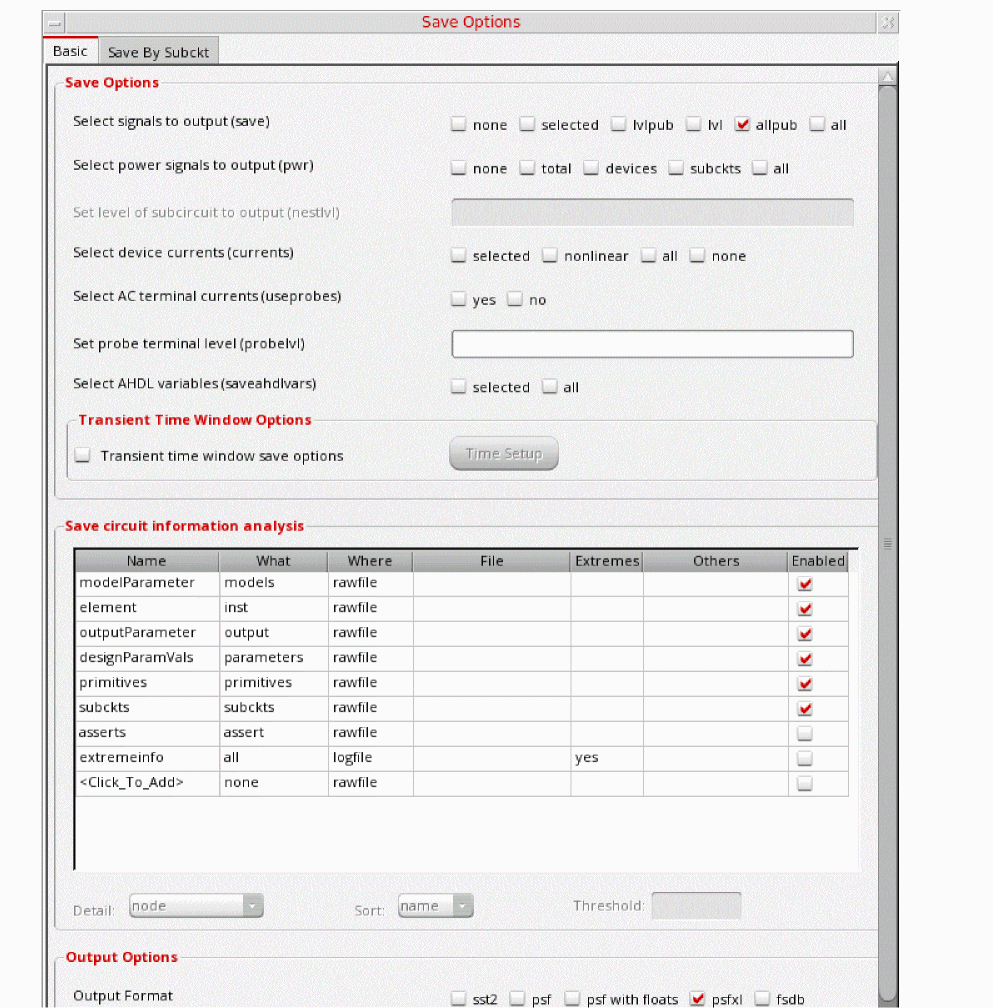Open the Sort name dropdown
The height and width of the screenshot is (1008, 993).
pyautogui.click(x=435, y=906)
